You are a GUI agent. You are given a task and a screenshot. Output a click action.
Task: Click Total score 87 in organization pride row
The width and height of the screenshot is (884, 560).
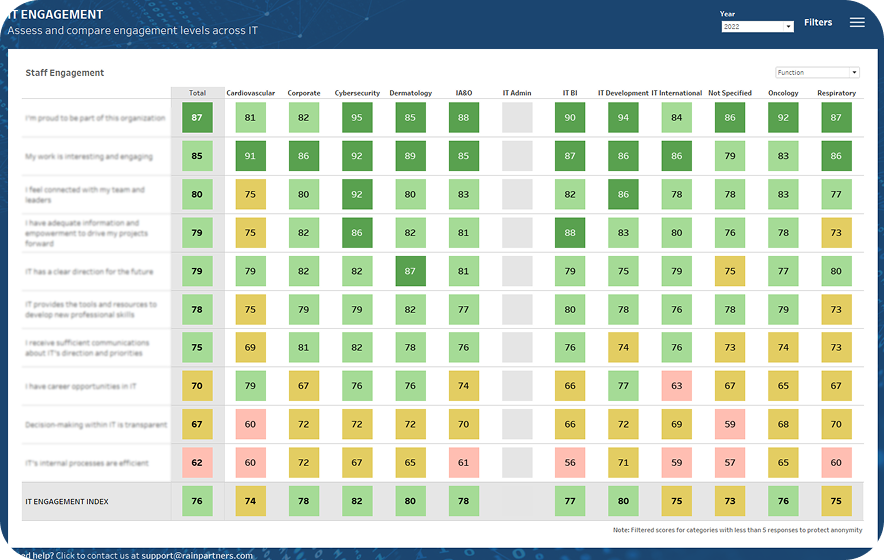(197, 118)
